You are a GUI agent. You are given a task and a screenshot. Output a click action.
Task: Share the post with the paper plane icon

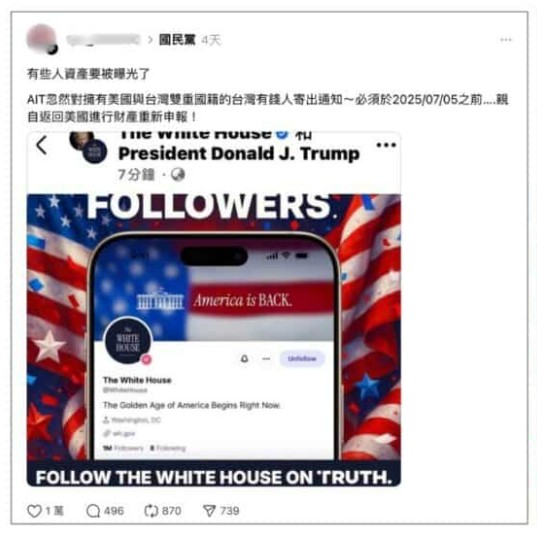[x=209, y=511]
